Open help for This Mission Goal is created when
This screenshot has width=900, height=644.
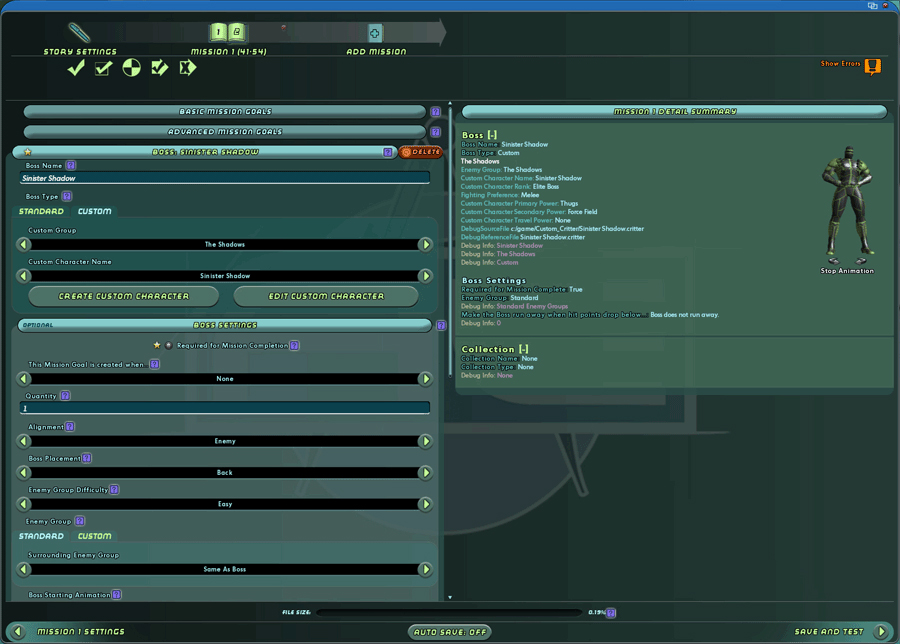[x=154, y=364]
